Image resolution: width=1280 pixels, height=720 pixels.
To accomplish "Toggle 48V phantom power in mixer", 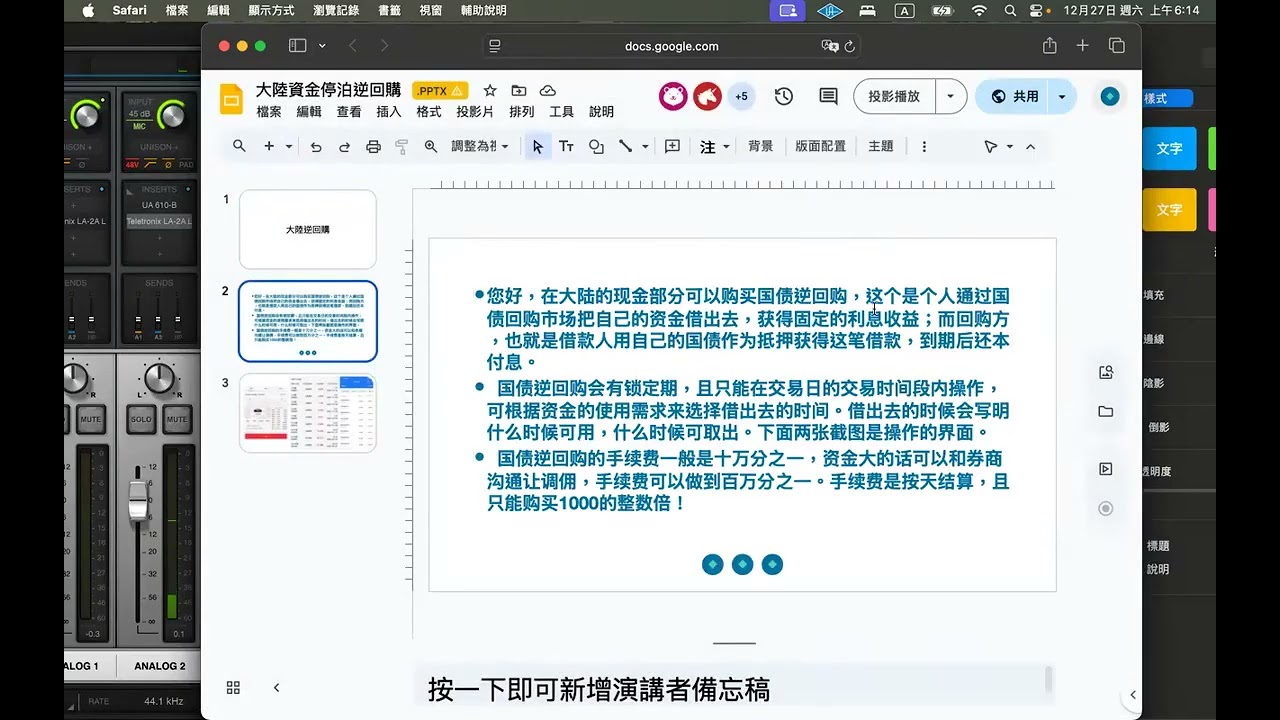I will [133, 164].
